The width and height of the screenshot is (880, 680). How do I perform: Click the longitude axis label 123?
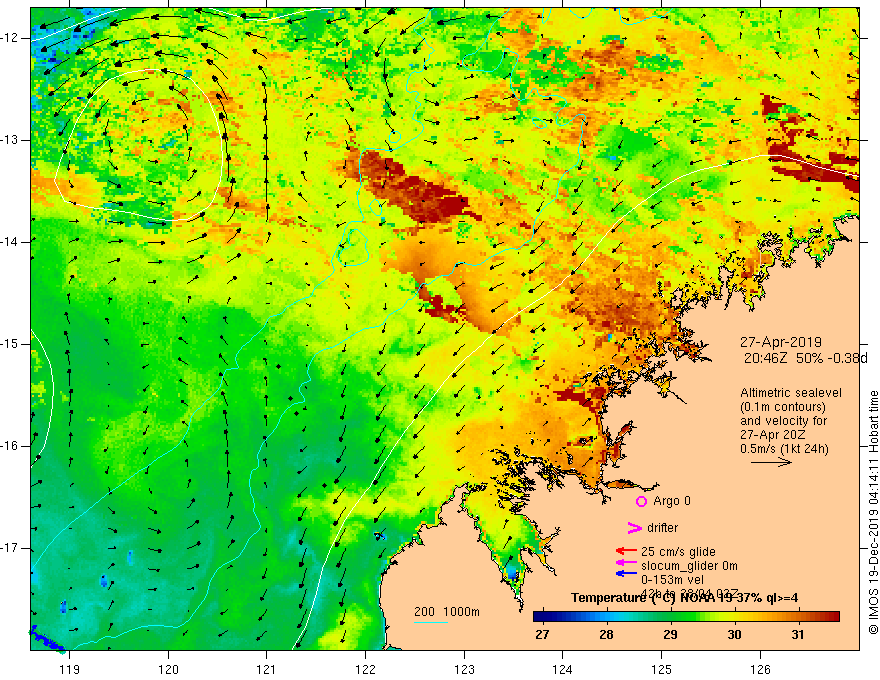464,669
